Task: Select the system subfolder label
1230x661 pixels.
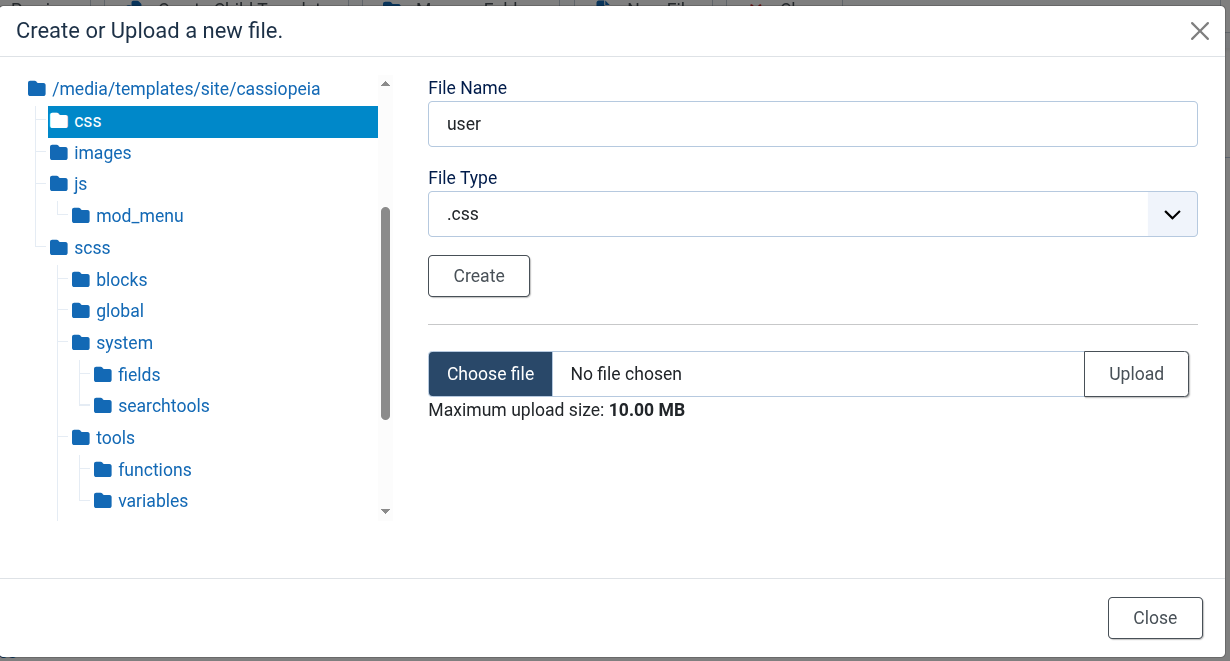Action: (124, 343)
